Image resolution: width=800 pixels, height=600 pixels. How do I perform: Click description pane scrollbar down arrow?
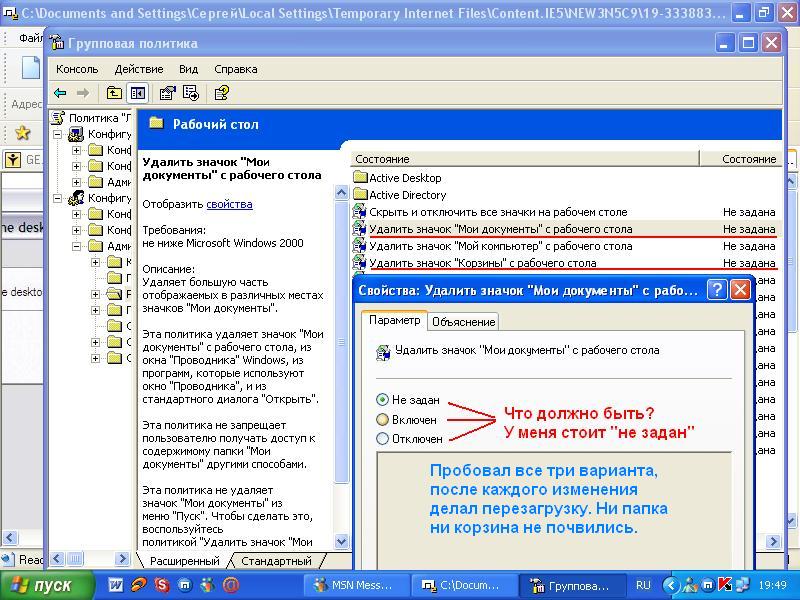[341, 541]
